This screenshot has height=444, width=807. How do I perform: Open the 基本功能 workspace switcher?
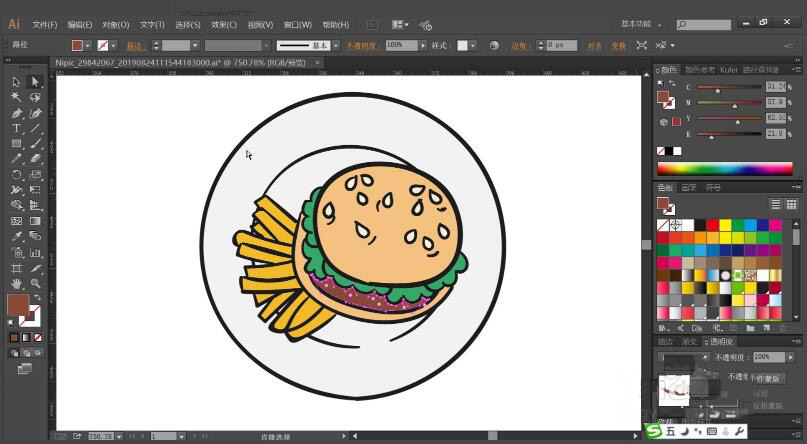click(641, 24)
